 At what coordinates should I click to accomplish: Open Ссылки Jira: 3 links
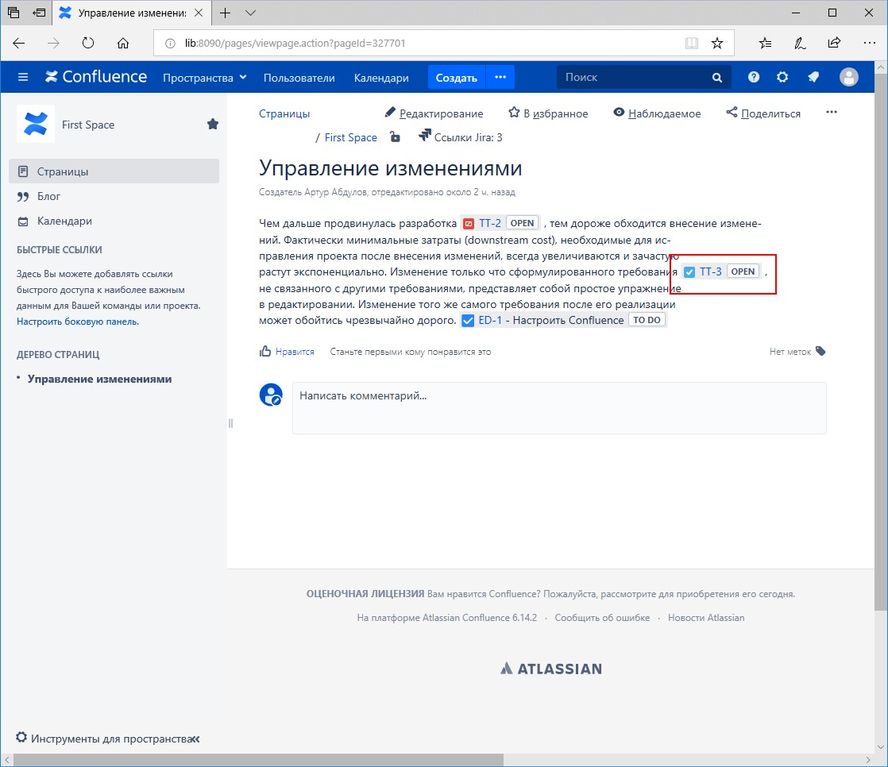(x=460, y=137)
